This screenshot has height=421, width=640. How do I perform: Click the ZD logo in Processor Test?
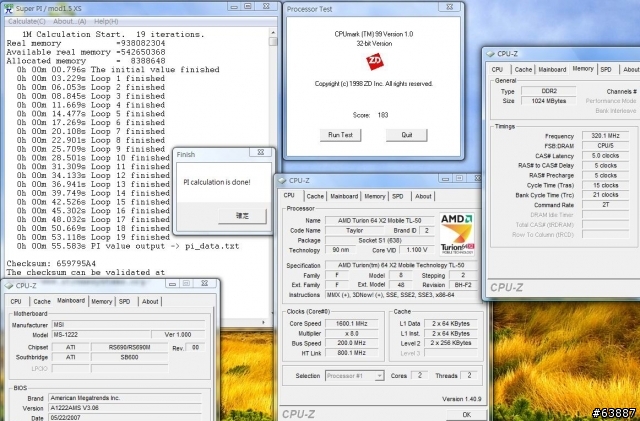coord(374,61)
